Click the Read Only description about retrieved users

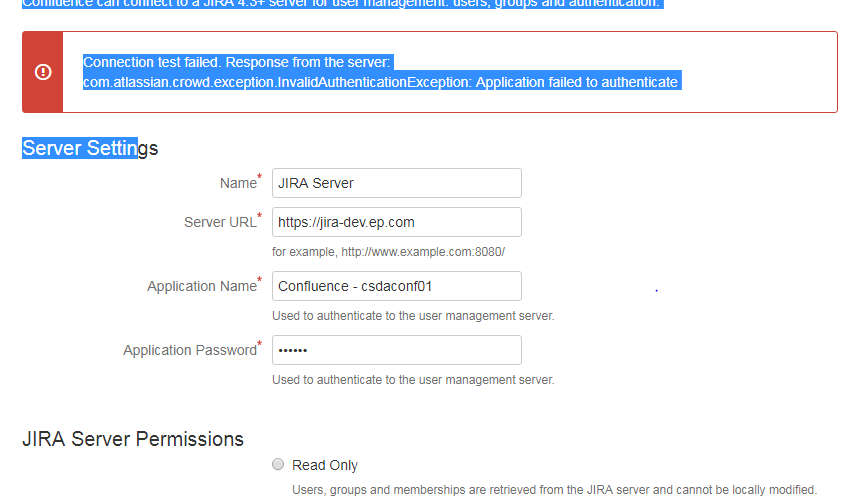555,490
